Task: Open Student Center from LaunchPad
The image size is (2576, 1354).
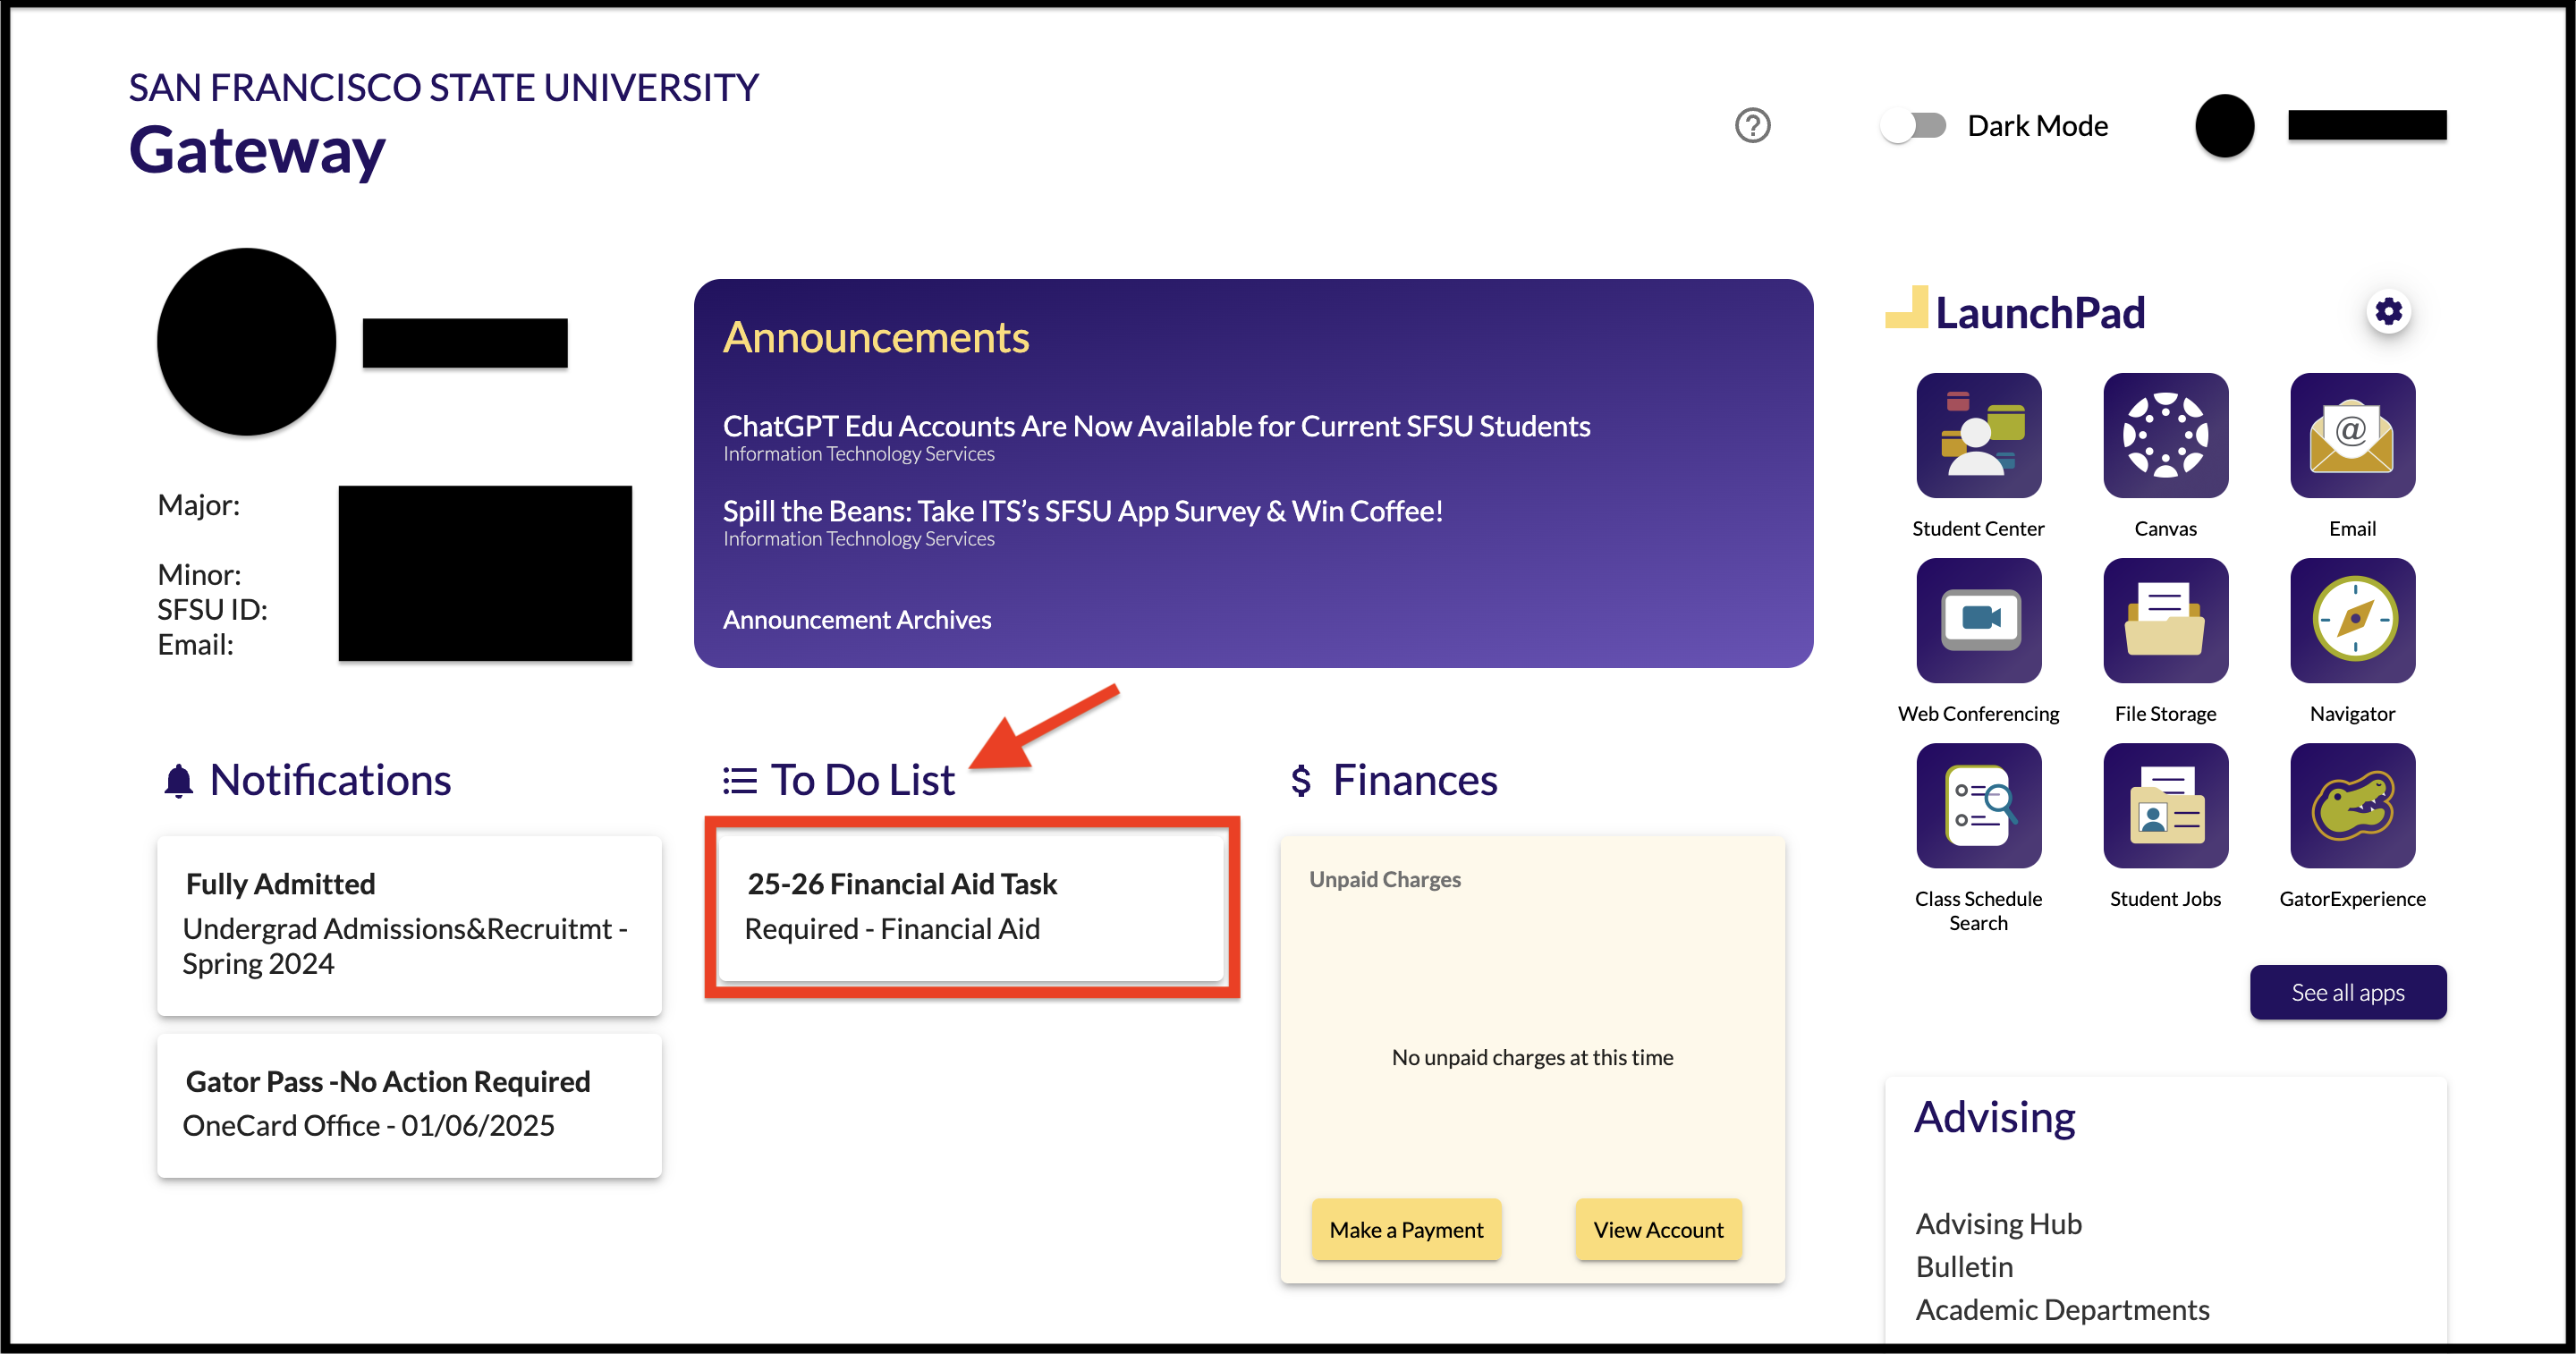Action: (1978, 436)
